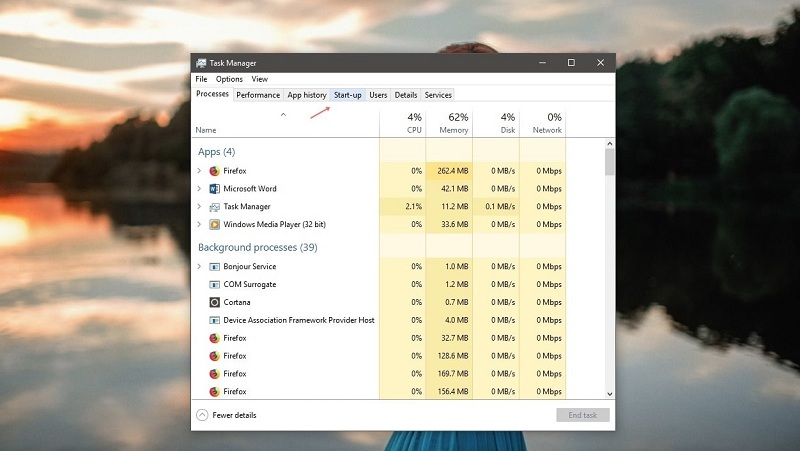This screenshot has width=800, height=451.
Task: Click the Task Manager process row icon
Action: pos(214,207)
